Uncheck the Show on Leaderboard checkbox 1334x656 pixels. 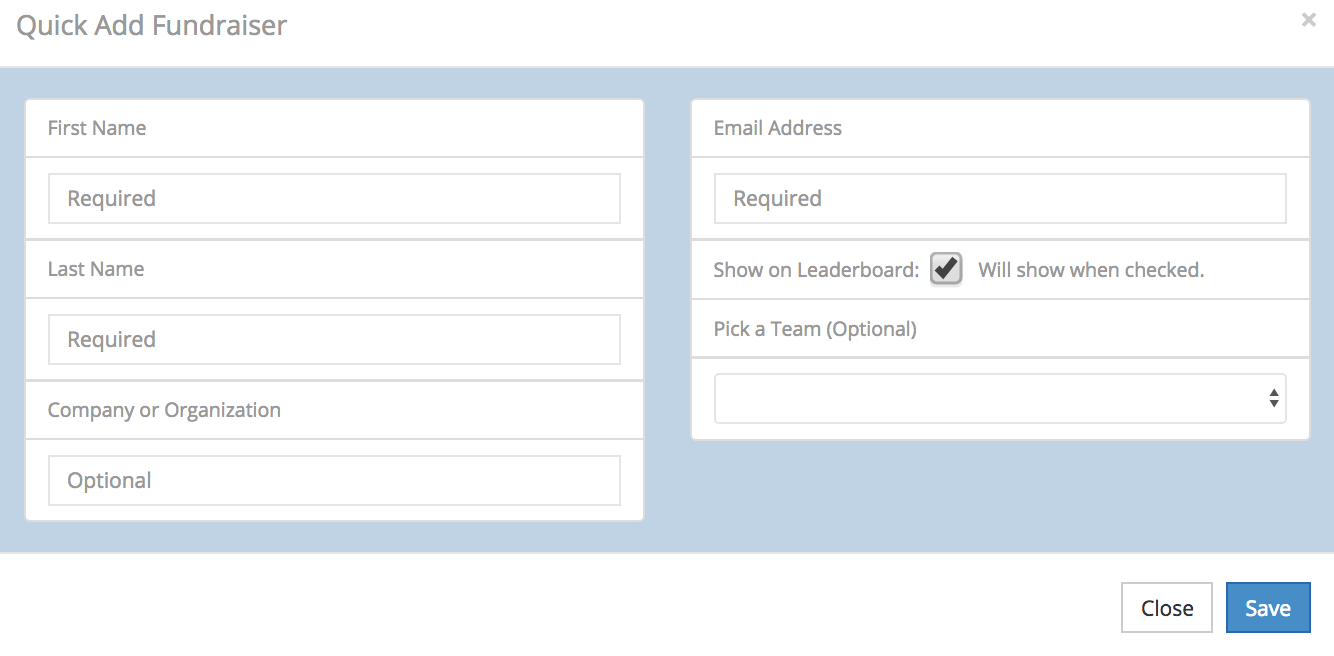coord(946,269)
